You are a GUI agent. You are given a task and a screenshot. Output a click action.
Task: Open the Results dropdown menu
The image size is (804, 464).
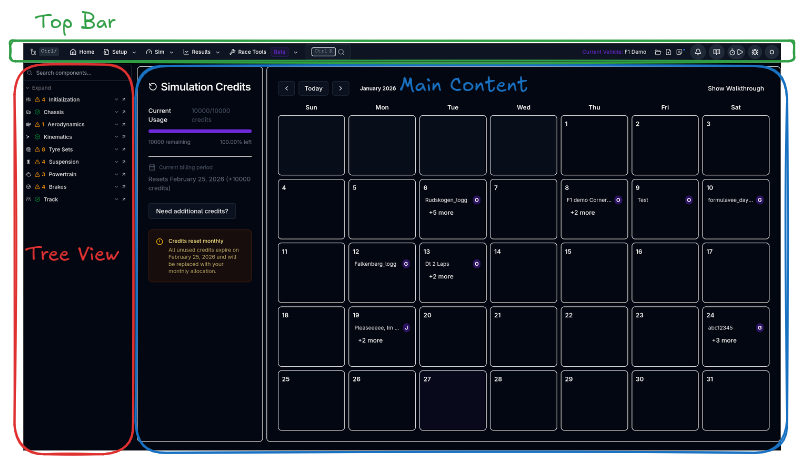tap(200, 52)
